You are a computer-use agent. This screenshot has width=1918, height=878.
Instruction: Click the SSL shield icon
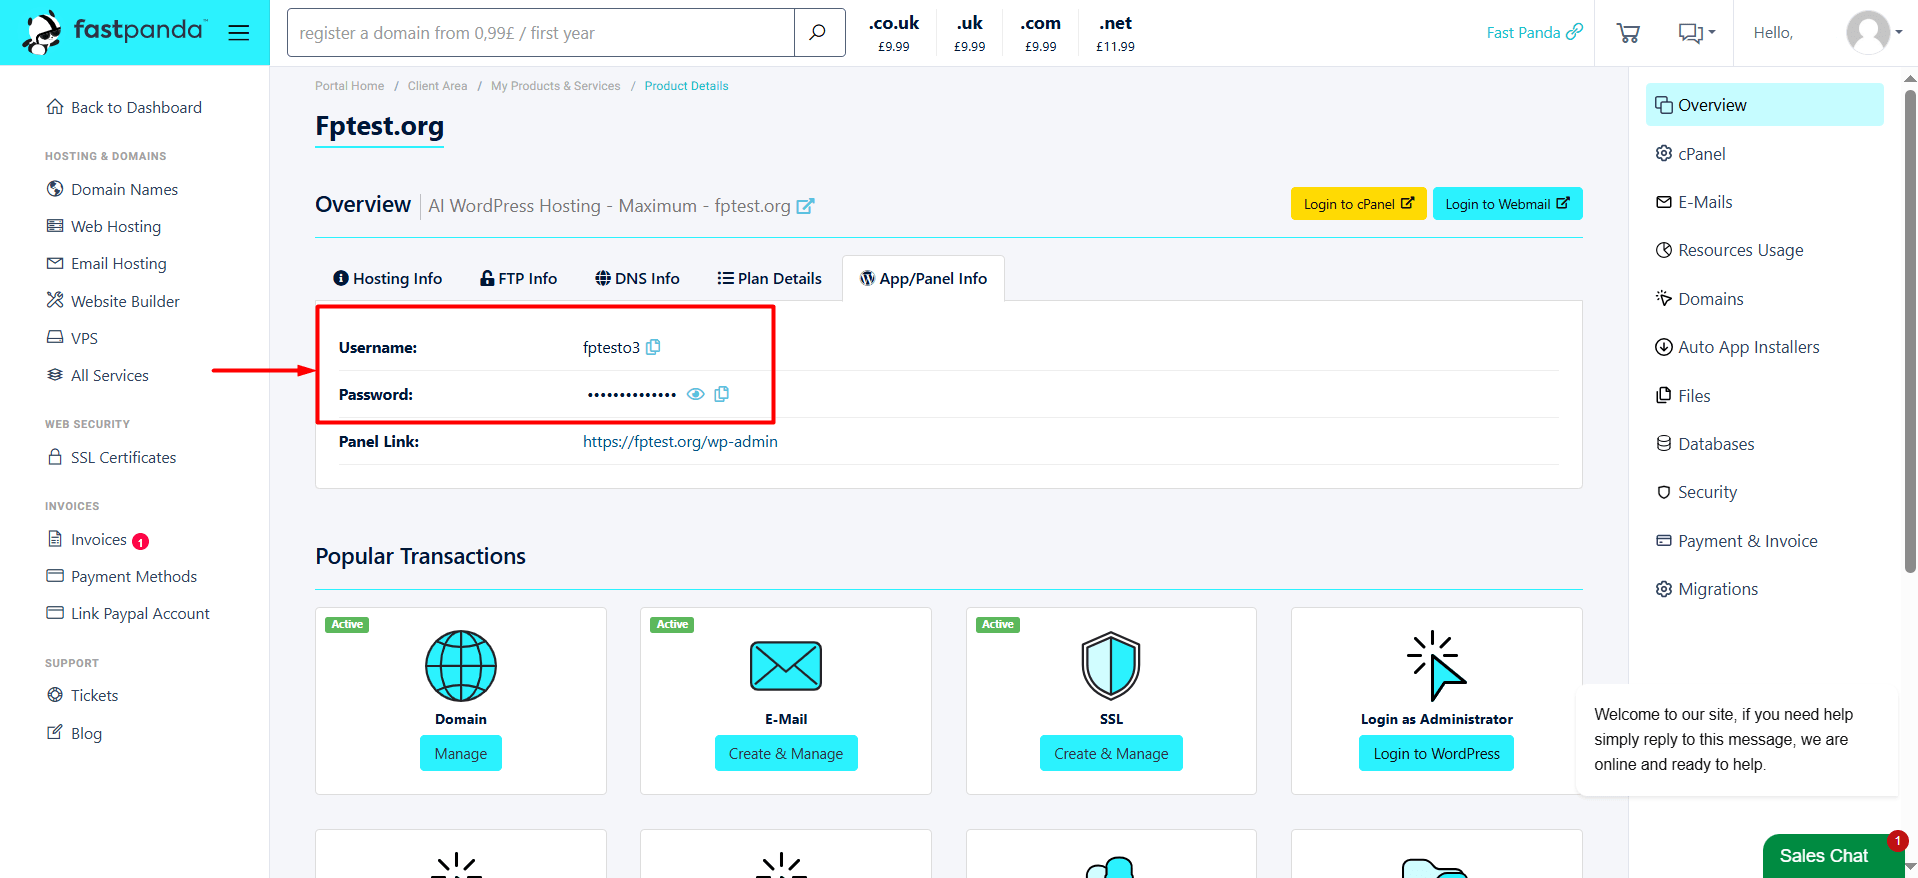(1111, 666)
